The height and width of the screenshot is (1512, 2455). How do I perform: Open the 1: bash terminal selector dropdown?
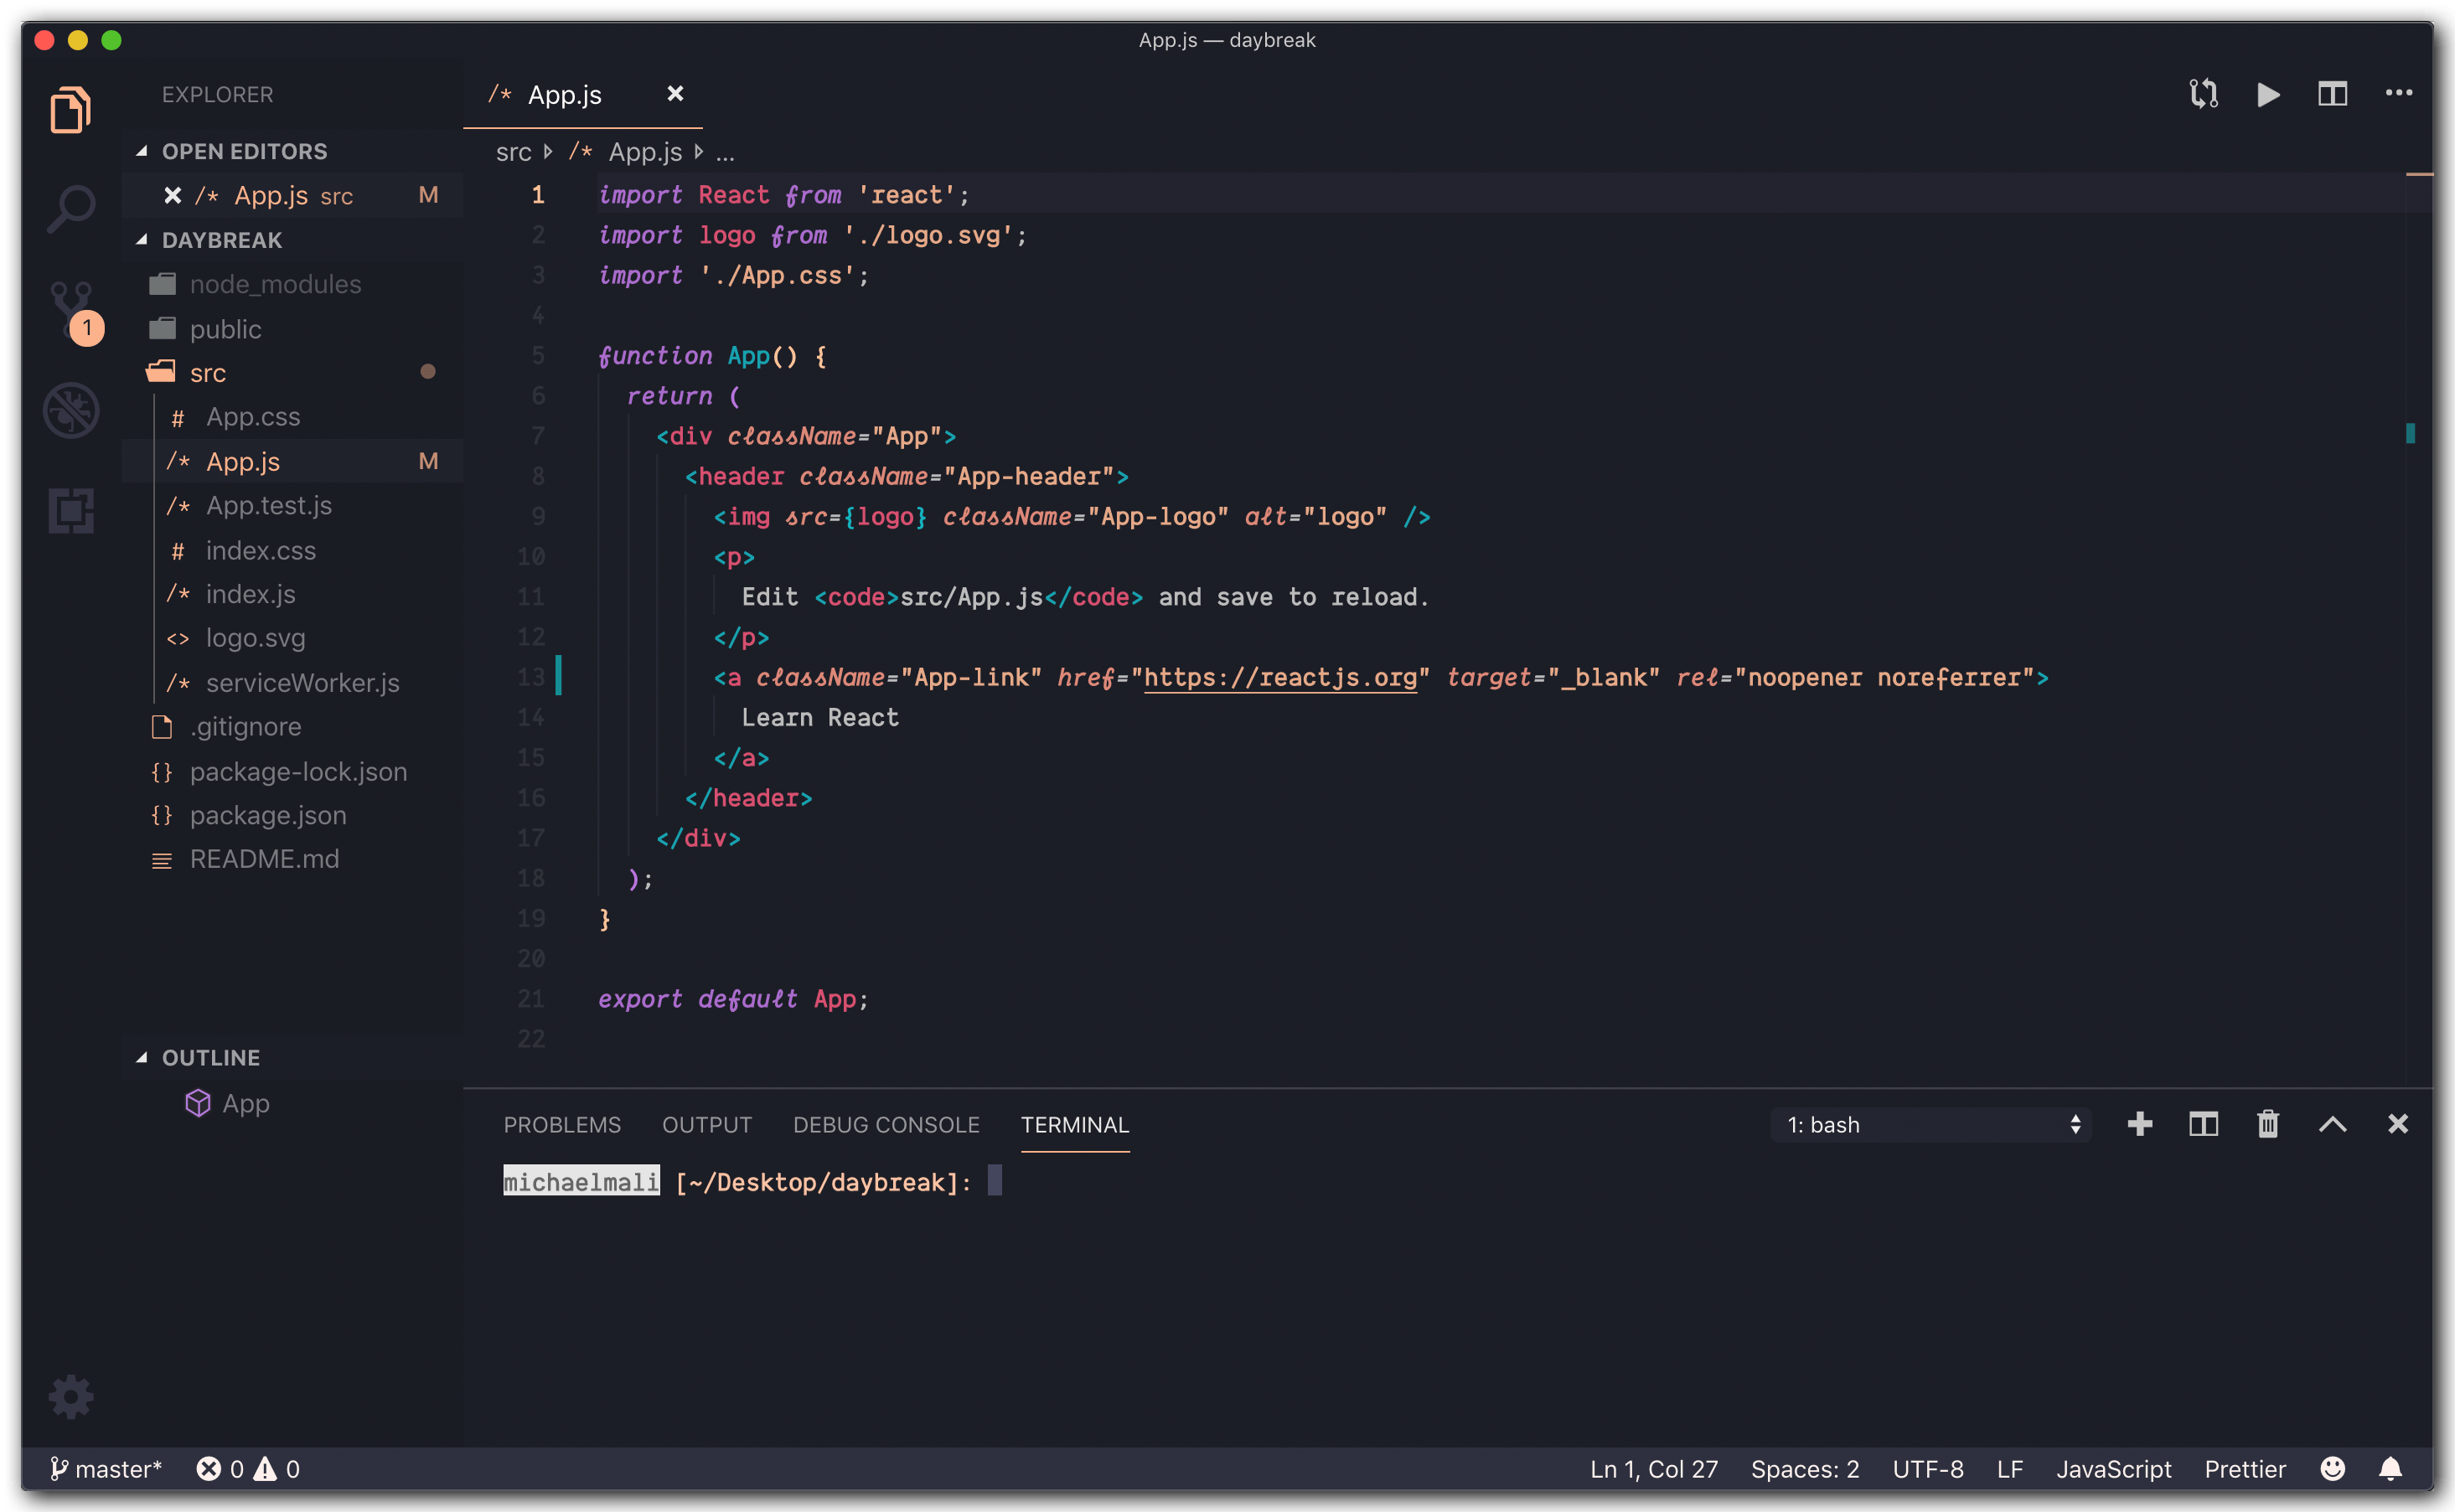point(1931,1124)
